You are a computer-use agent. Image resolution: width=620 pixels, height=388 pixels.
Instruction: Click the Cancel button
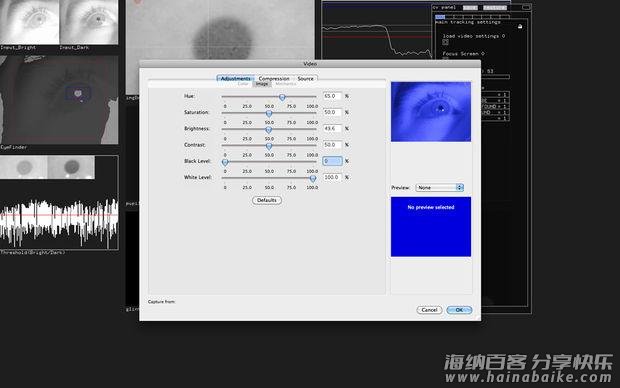pyautogui.click(x=429, y=310)
